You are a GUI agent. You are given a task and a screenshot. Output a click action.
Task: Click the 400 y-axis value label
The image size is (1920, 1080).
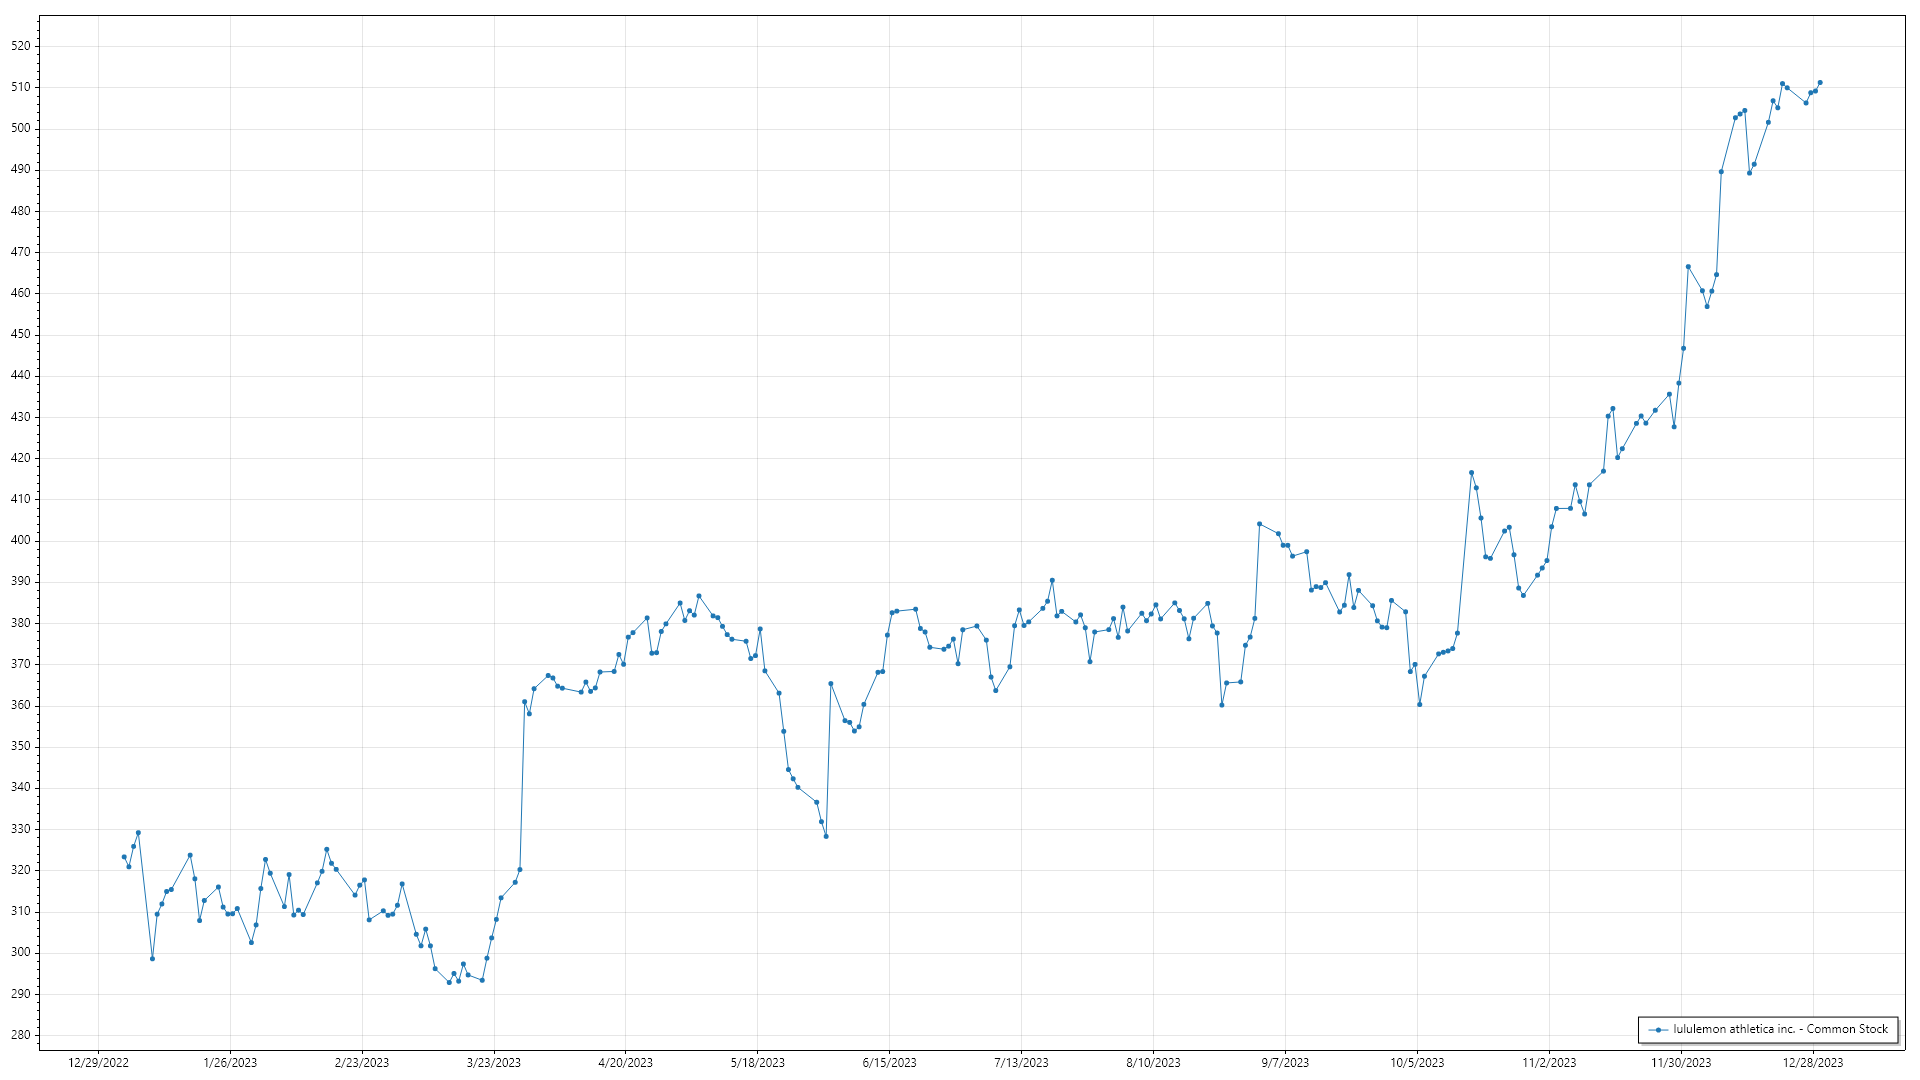[x=21, y=540]
